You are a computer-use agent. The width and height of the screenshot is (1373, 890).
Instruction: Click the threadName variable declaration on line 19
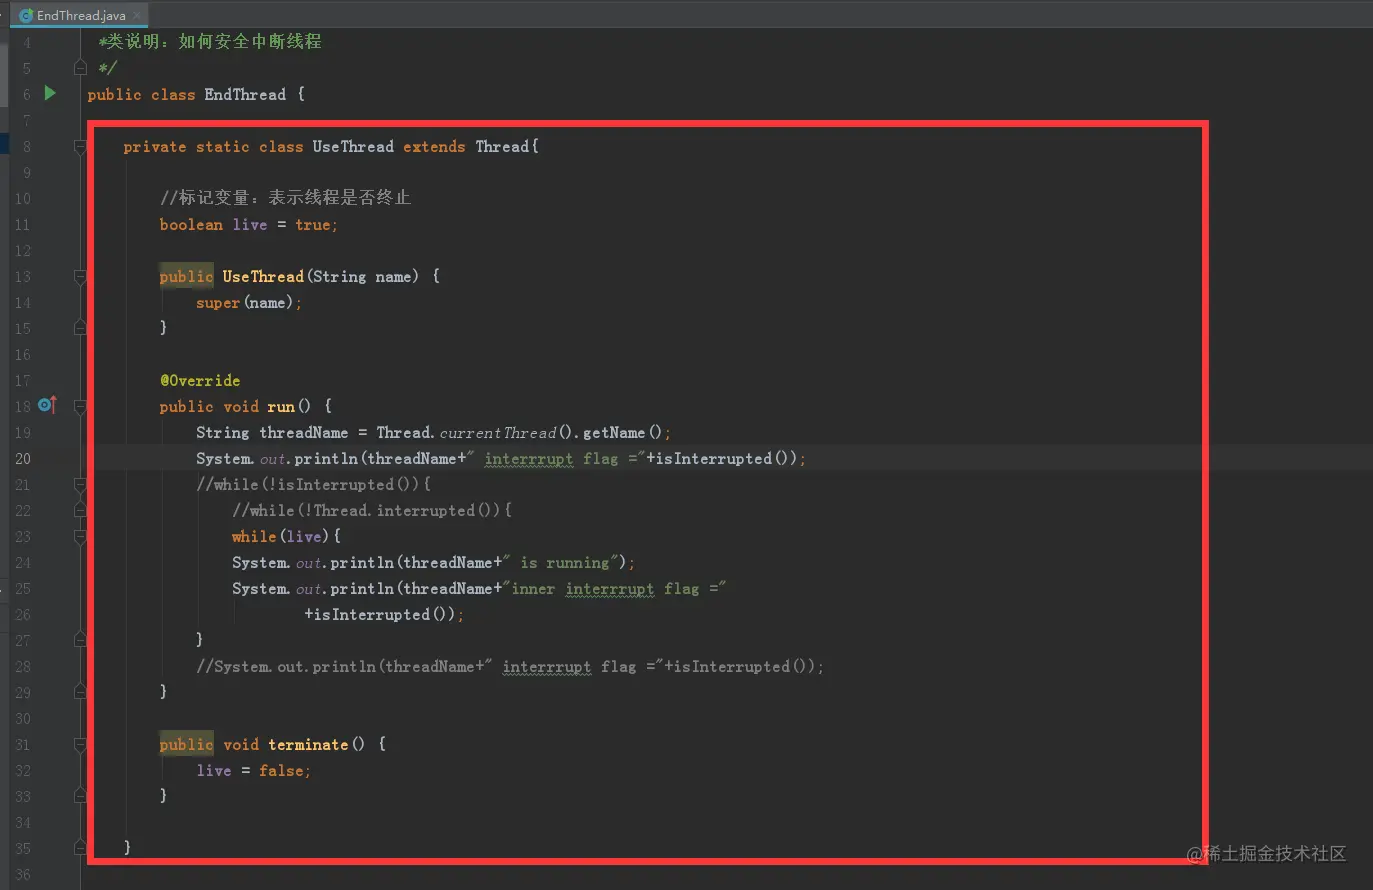point(304,432)
